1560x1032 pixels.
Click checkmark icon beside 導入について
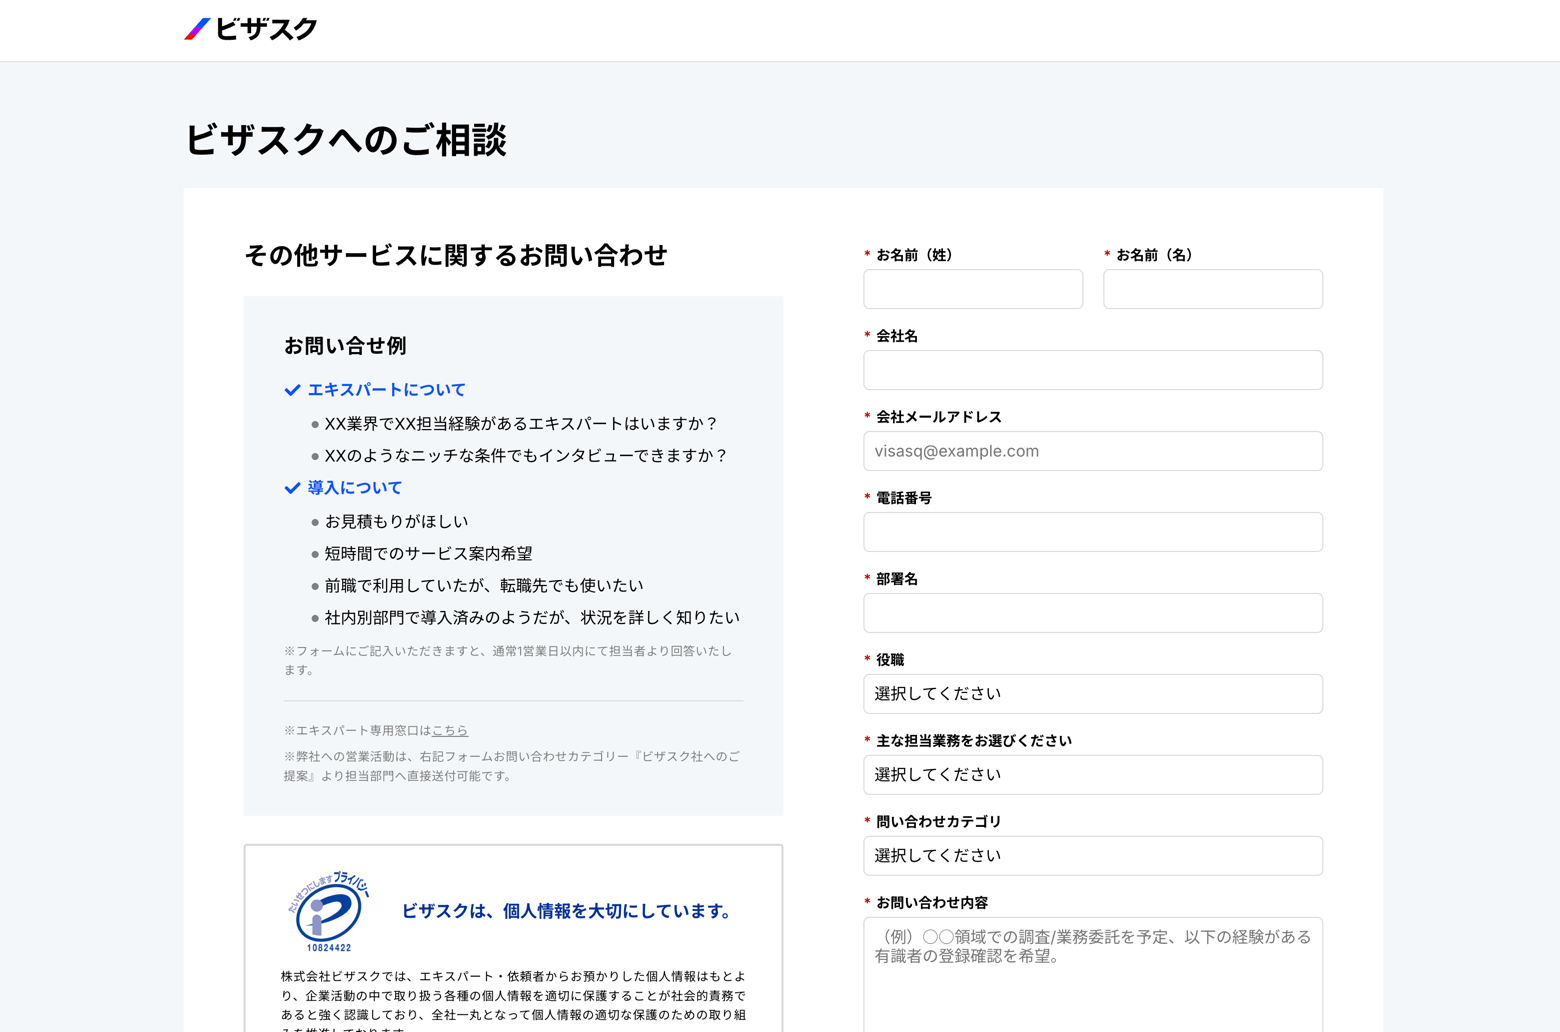point(292,488)
